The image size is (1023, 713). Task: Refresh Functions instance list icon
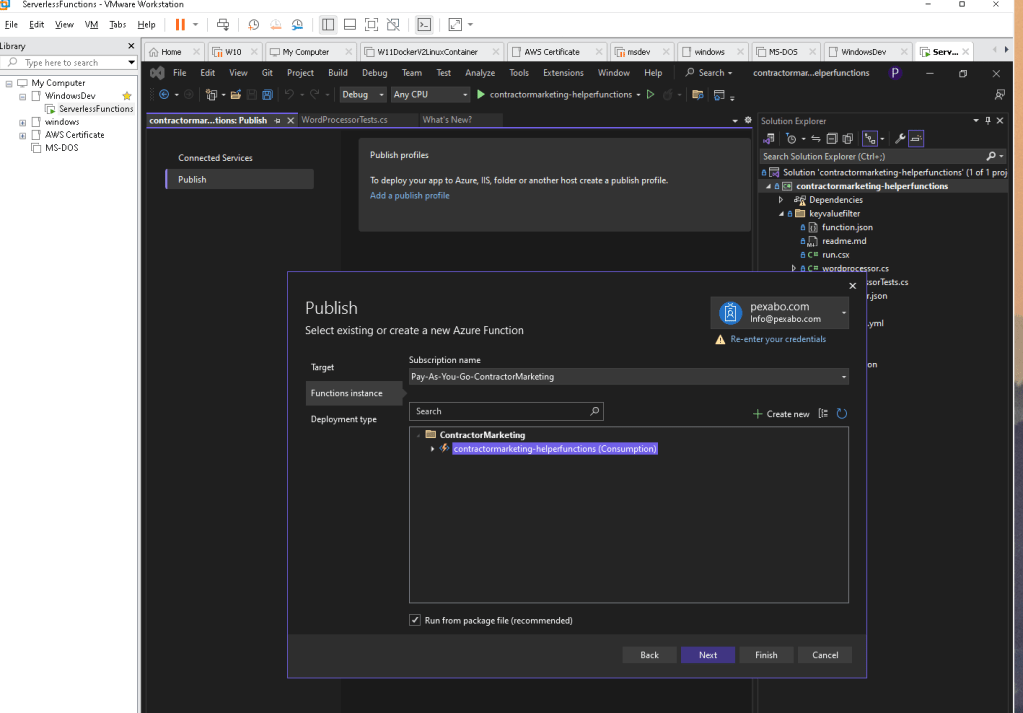[x=842, y=414]
